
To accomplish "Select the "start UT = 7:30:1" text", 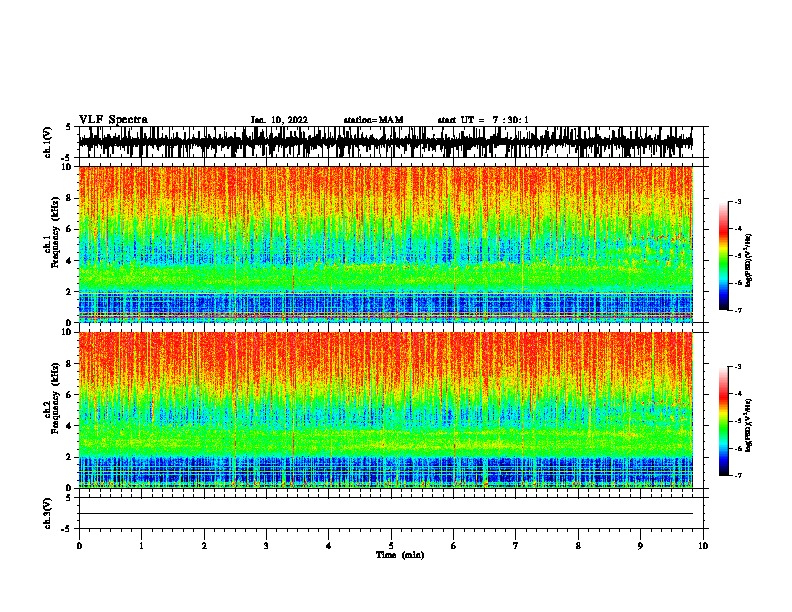I will coord(483,120).
